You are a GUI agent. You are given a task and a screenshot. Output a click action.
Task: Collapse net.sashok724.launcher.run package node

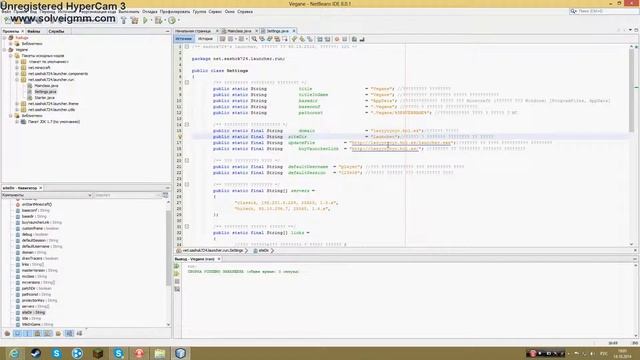coord(17,80)
